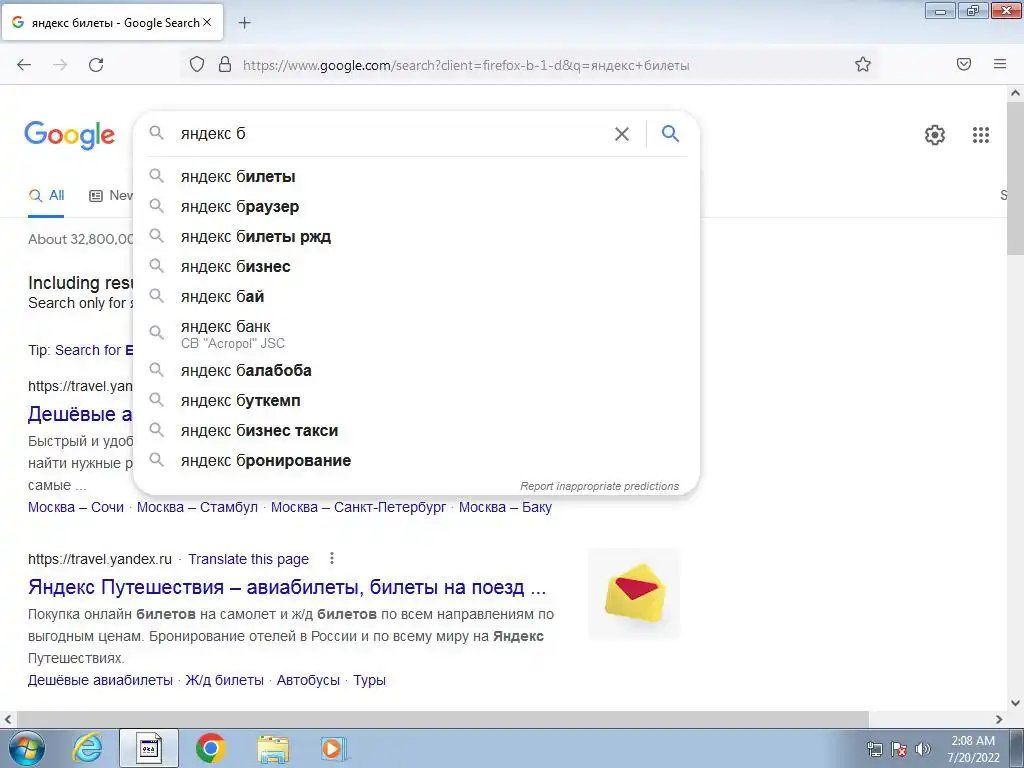Choose suggestion яндекс банк
This screenshot has width=1024, height=768.
[417, 333]
